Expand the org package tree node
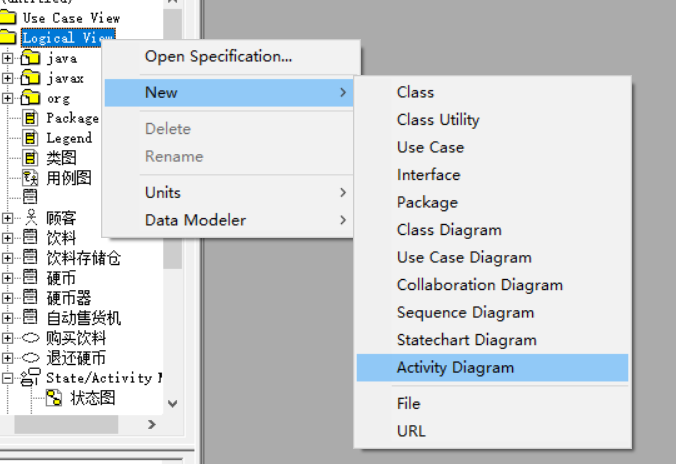Image resolution: width=676 pixels, height=464 pixels. 8,98
